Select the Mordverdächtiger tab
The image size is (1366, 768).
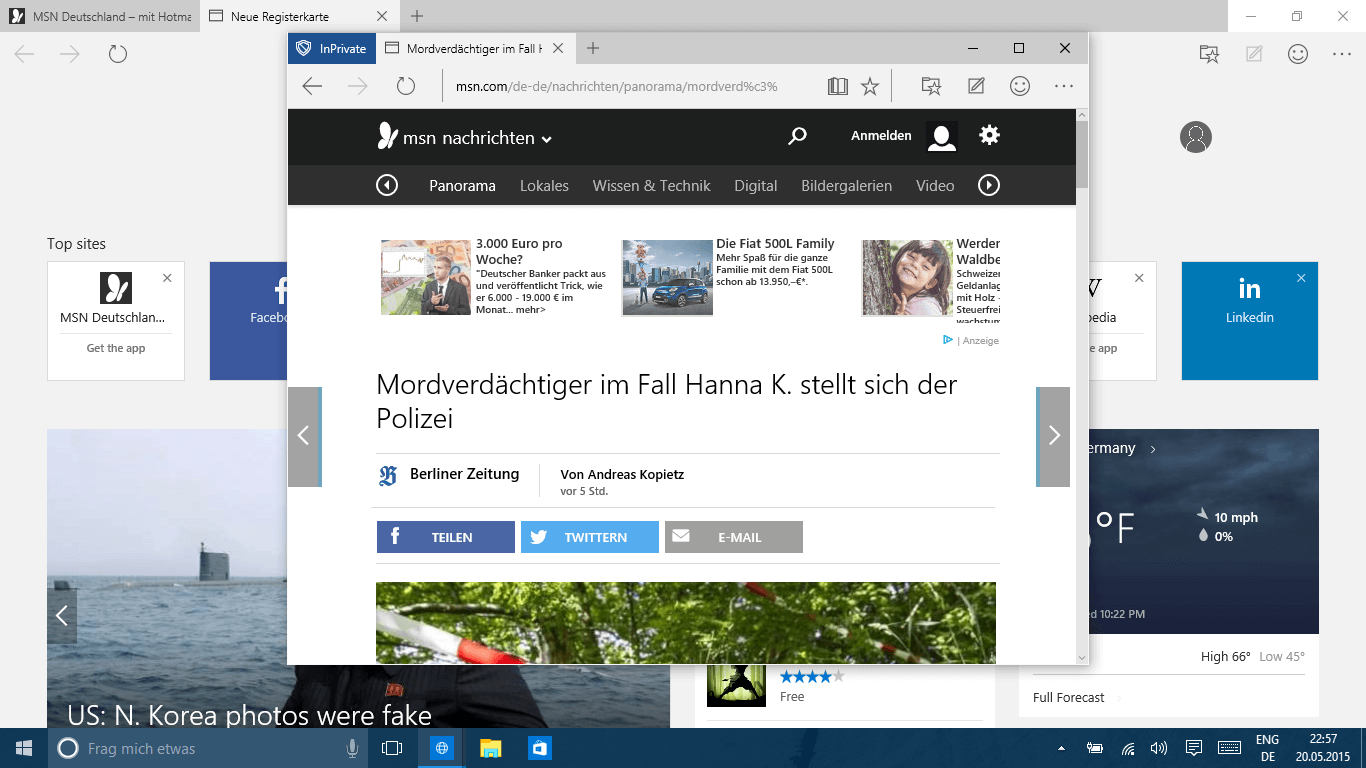(475, 48)
